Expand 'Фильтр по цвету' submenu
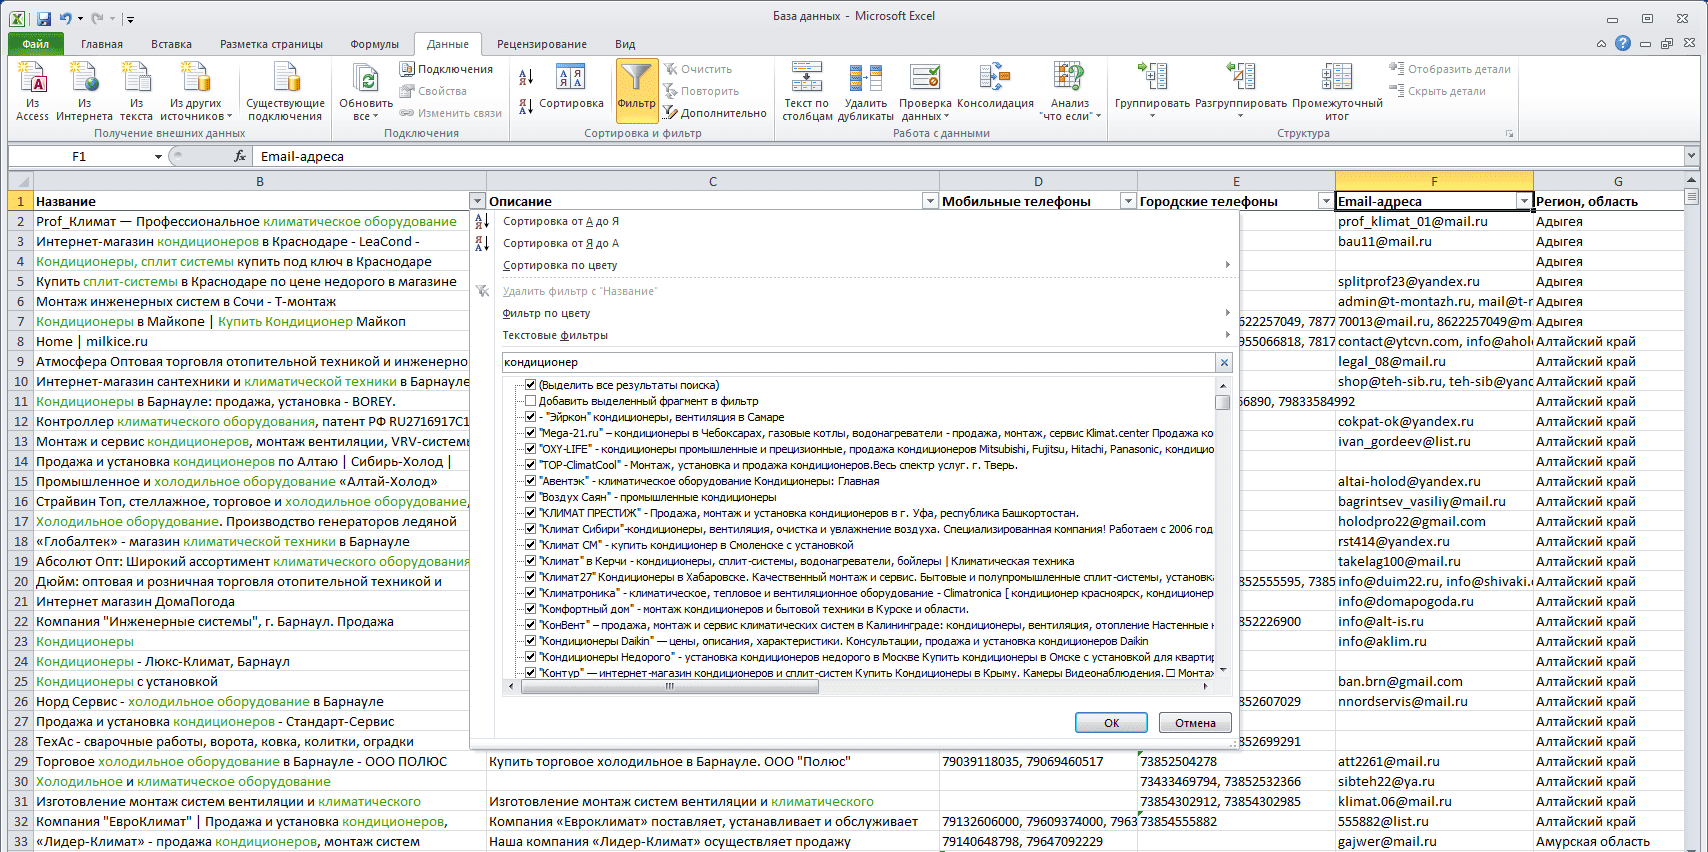The image size is (1708, 852). (x=1228, y=313)
